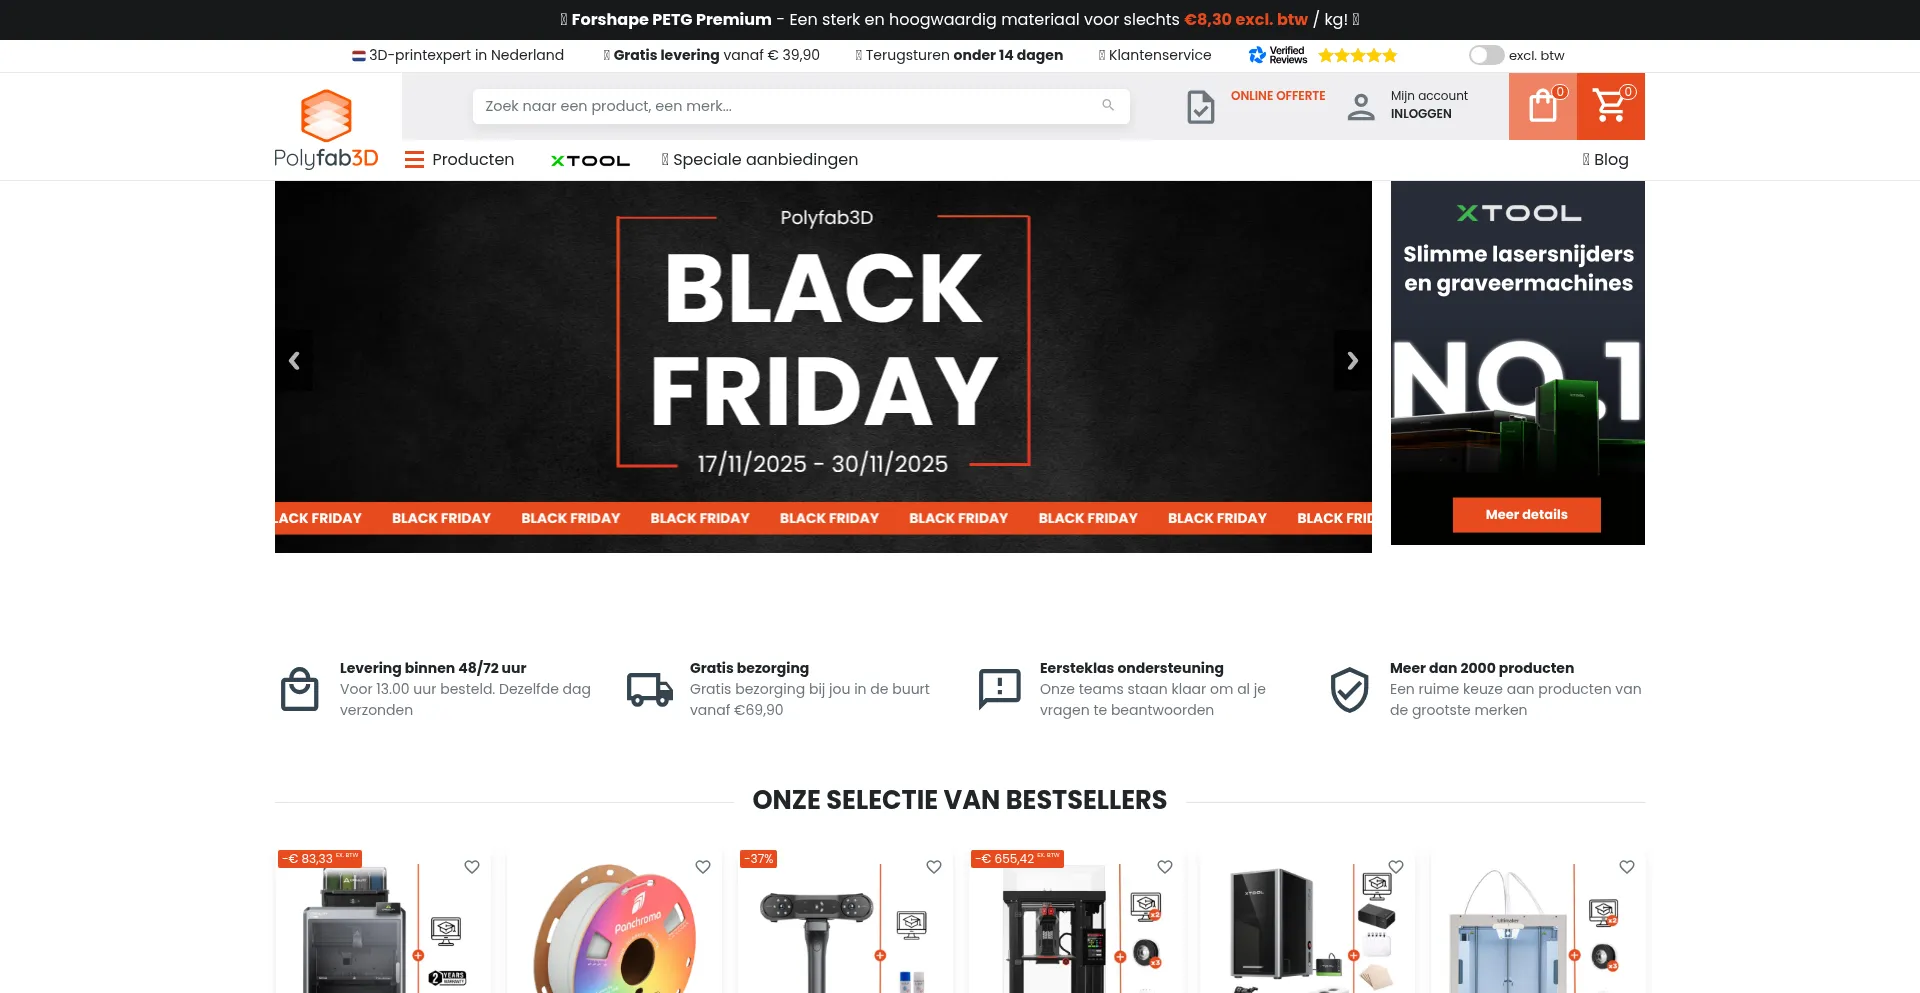Toggle the excl. btw switch

1486,55
